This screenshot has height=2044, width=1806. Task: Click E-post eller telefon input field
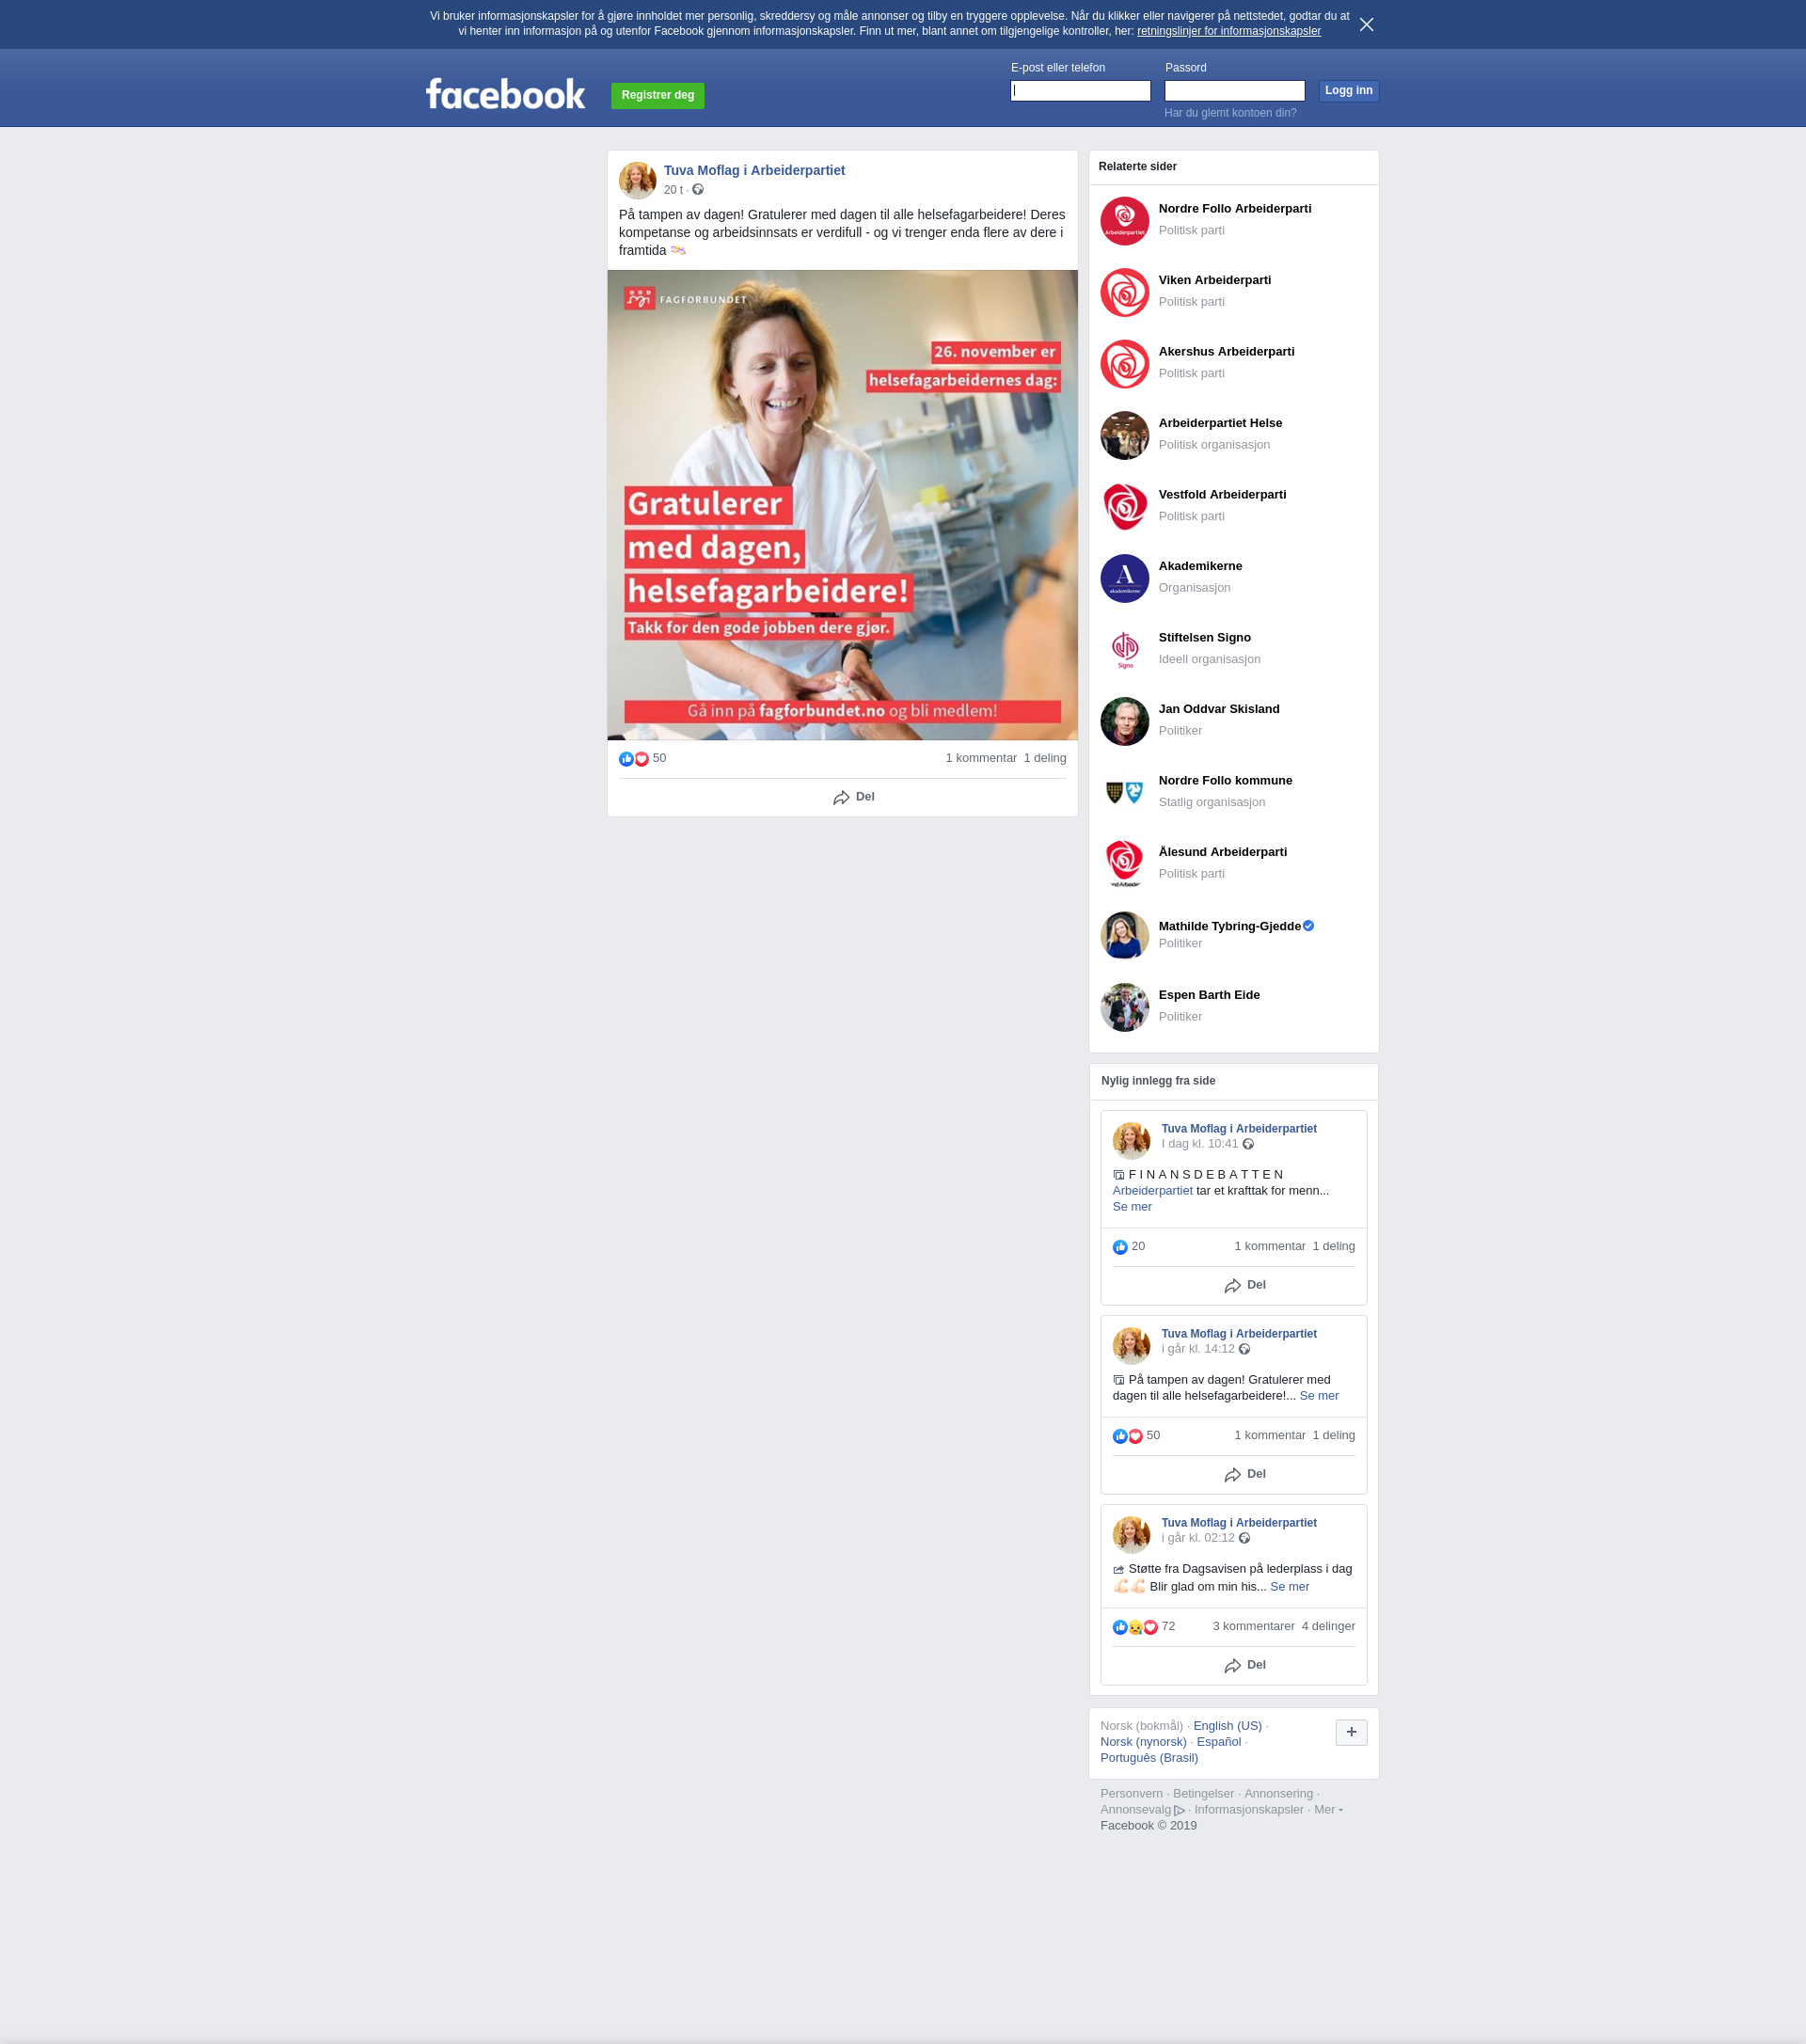coord(1080,91)
